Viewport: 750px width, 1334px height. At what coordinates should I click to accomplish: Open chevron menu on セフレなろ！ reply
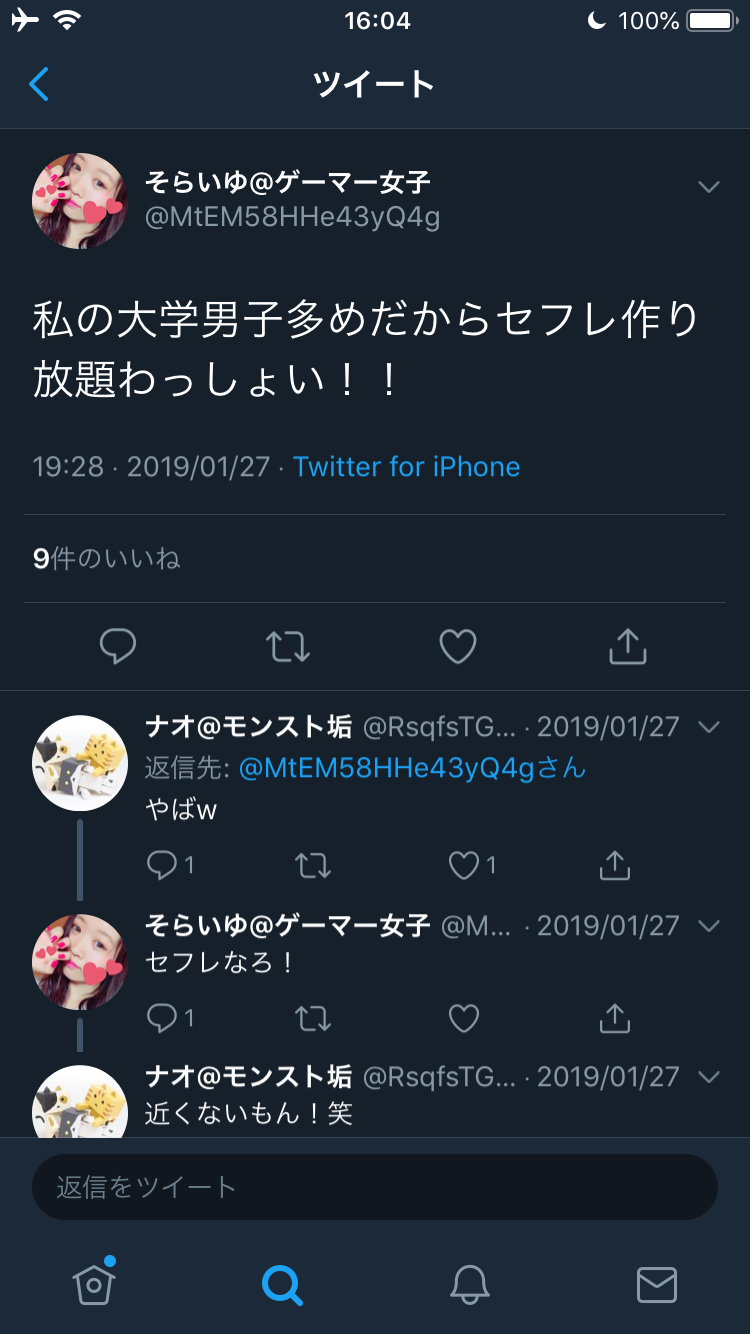[x=709, y=926]
